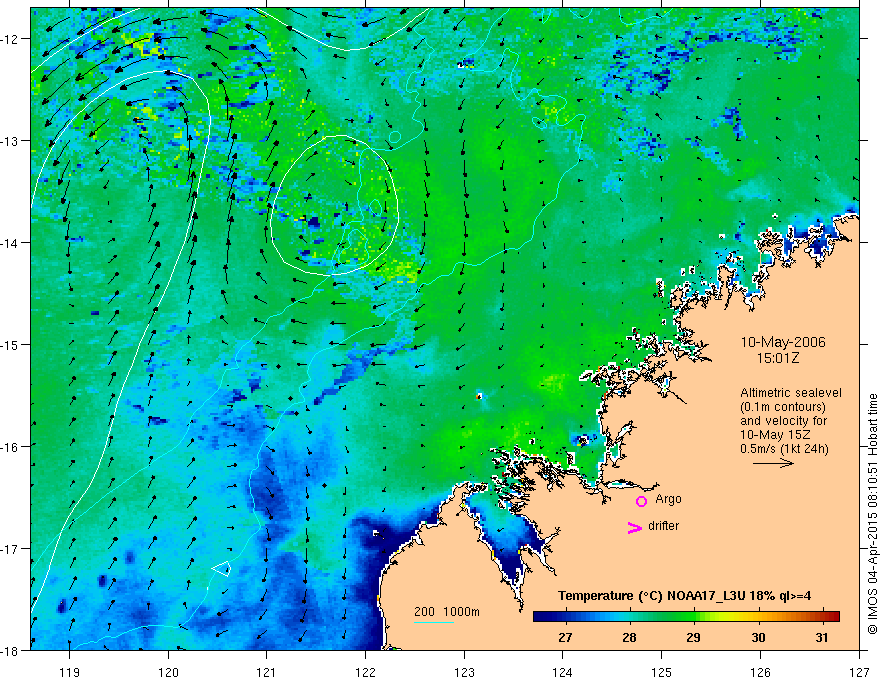Click the temperature color bar legend
The width and height of the screenshot is (880, 680).
[x=686, y=617]
